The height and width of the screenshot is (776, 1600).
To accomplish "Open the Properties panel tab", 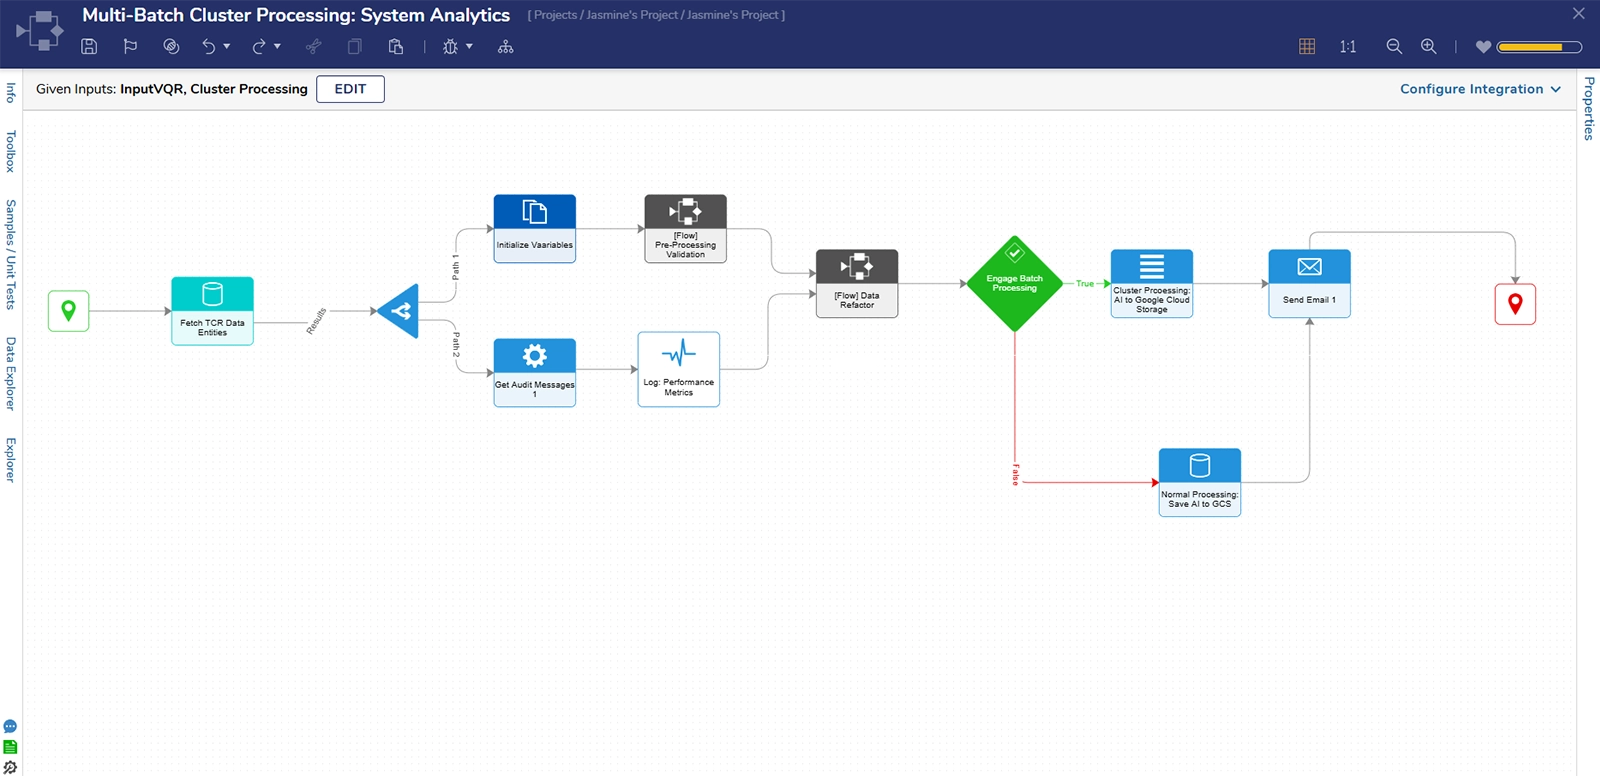I will click(1588, 108).
